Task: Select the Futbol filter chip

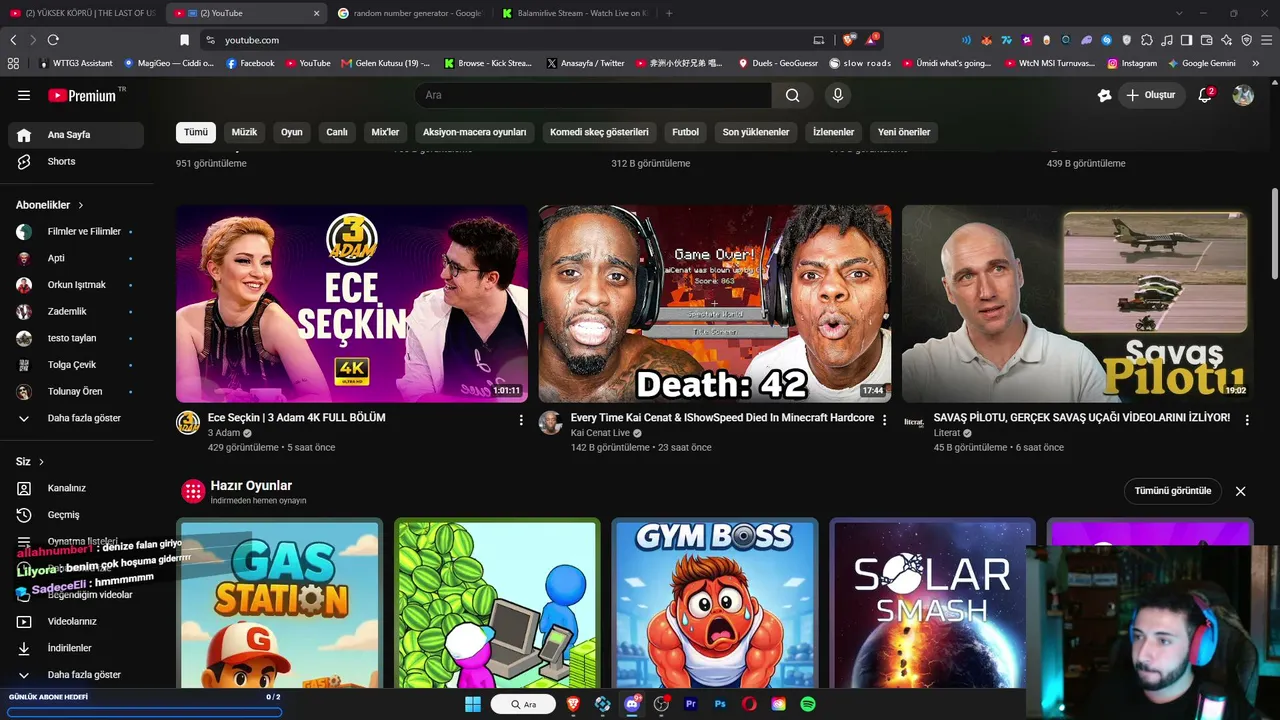Action: [686, 132]
